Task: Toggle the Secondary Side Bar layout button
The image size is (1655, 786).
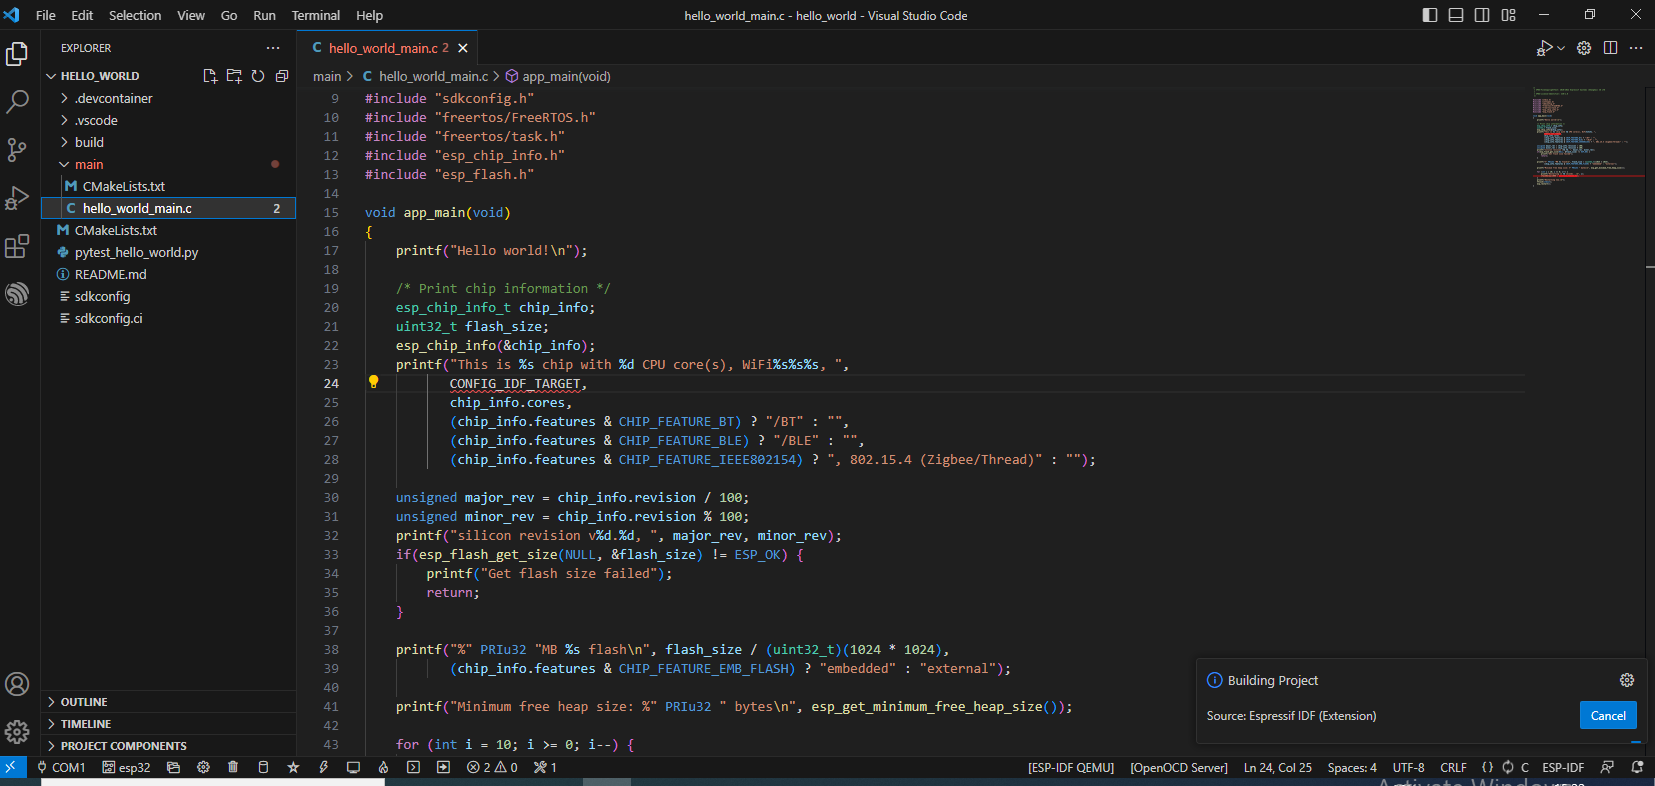Action: tap(1482, 15)
